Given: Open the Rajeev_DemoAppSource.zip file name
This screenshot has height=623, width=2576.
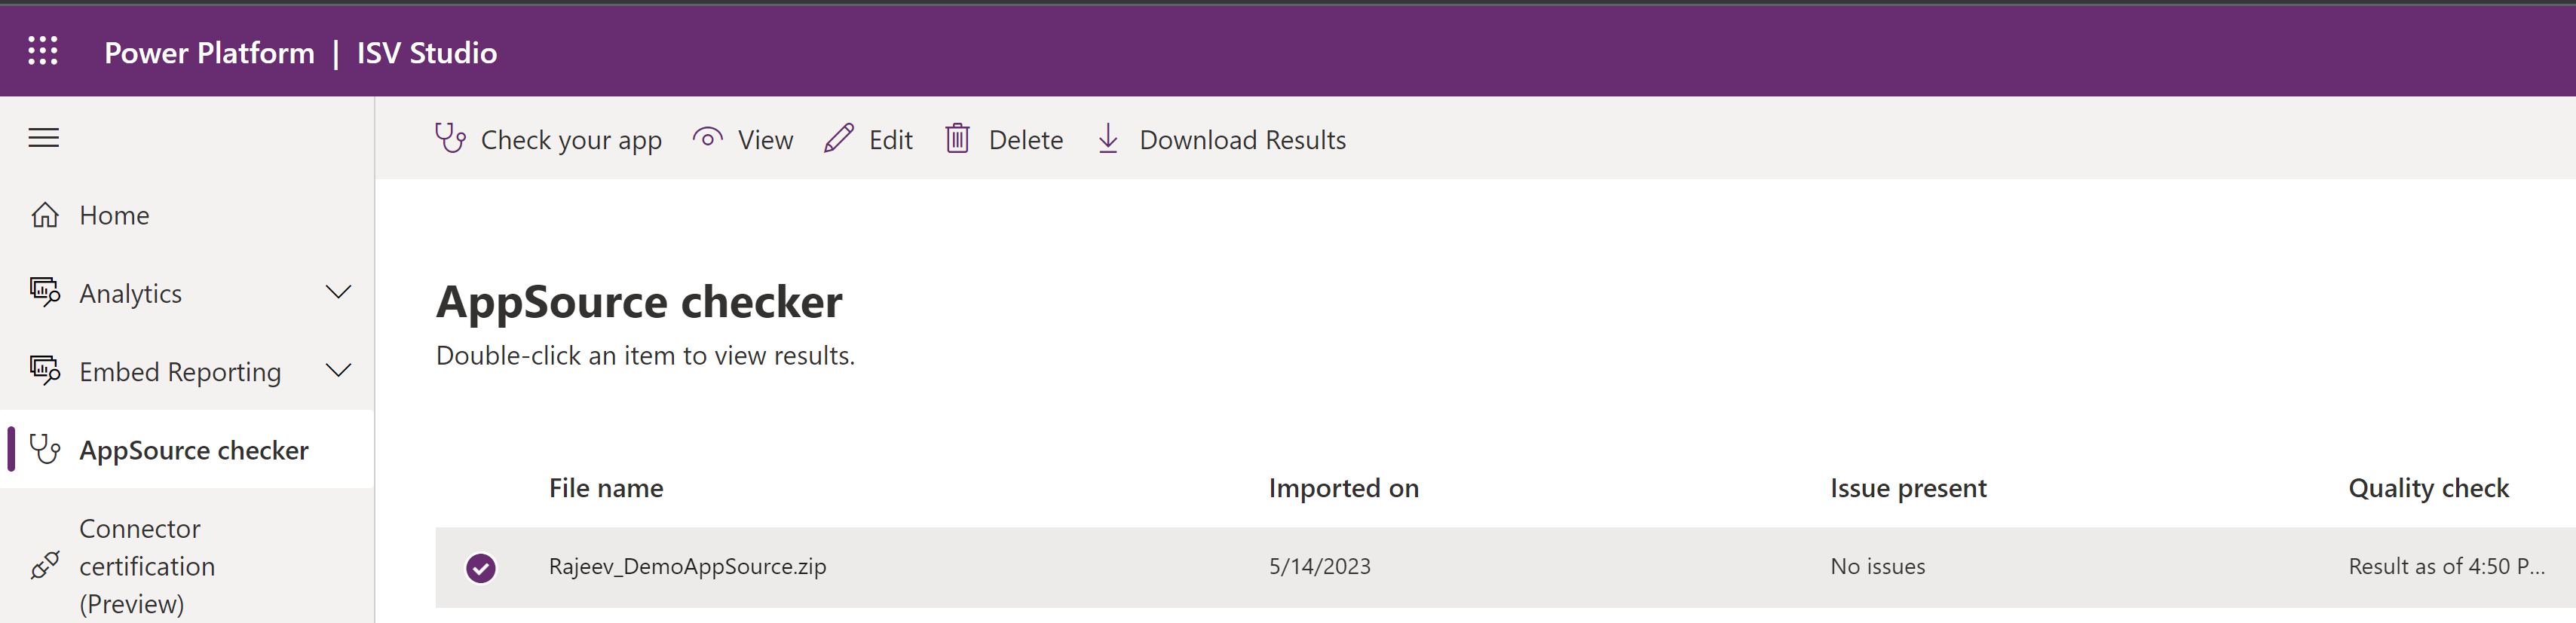Looking at the screenshot, I should [x=688, y=567].
